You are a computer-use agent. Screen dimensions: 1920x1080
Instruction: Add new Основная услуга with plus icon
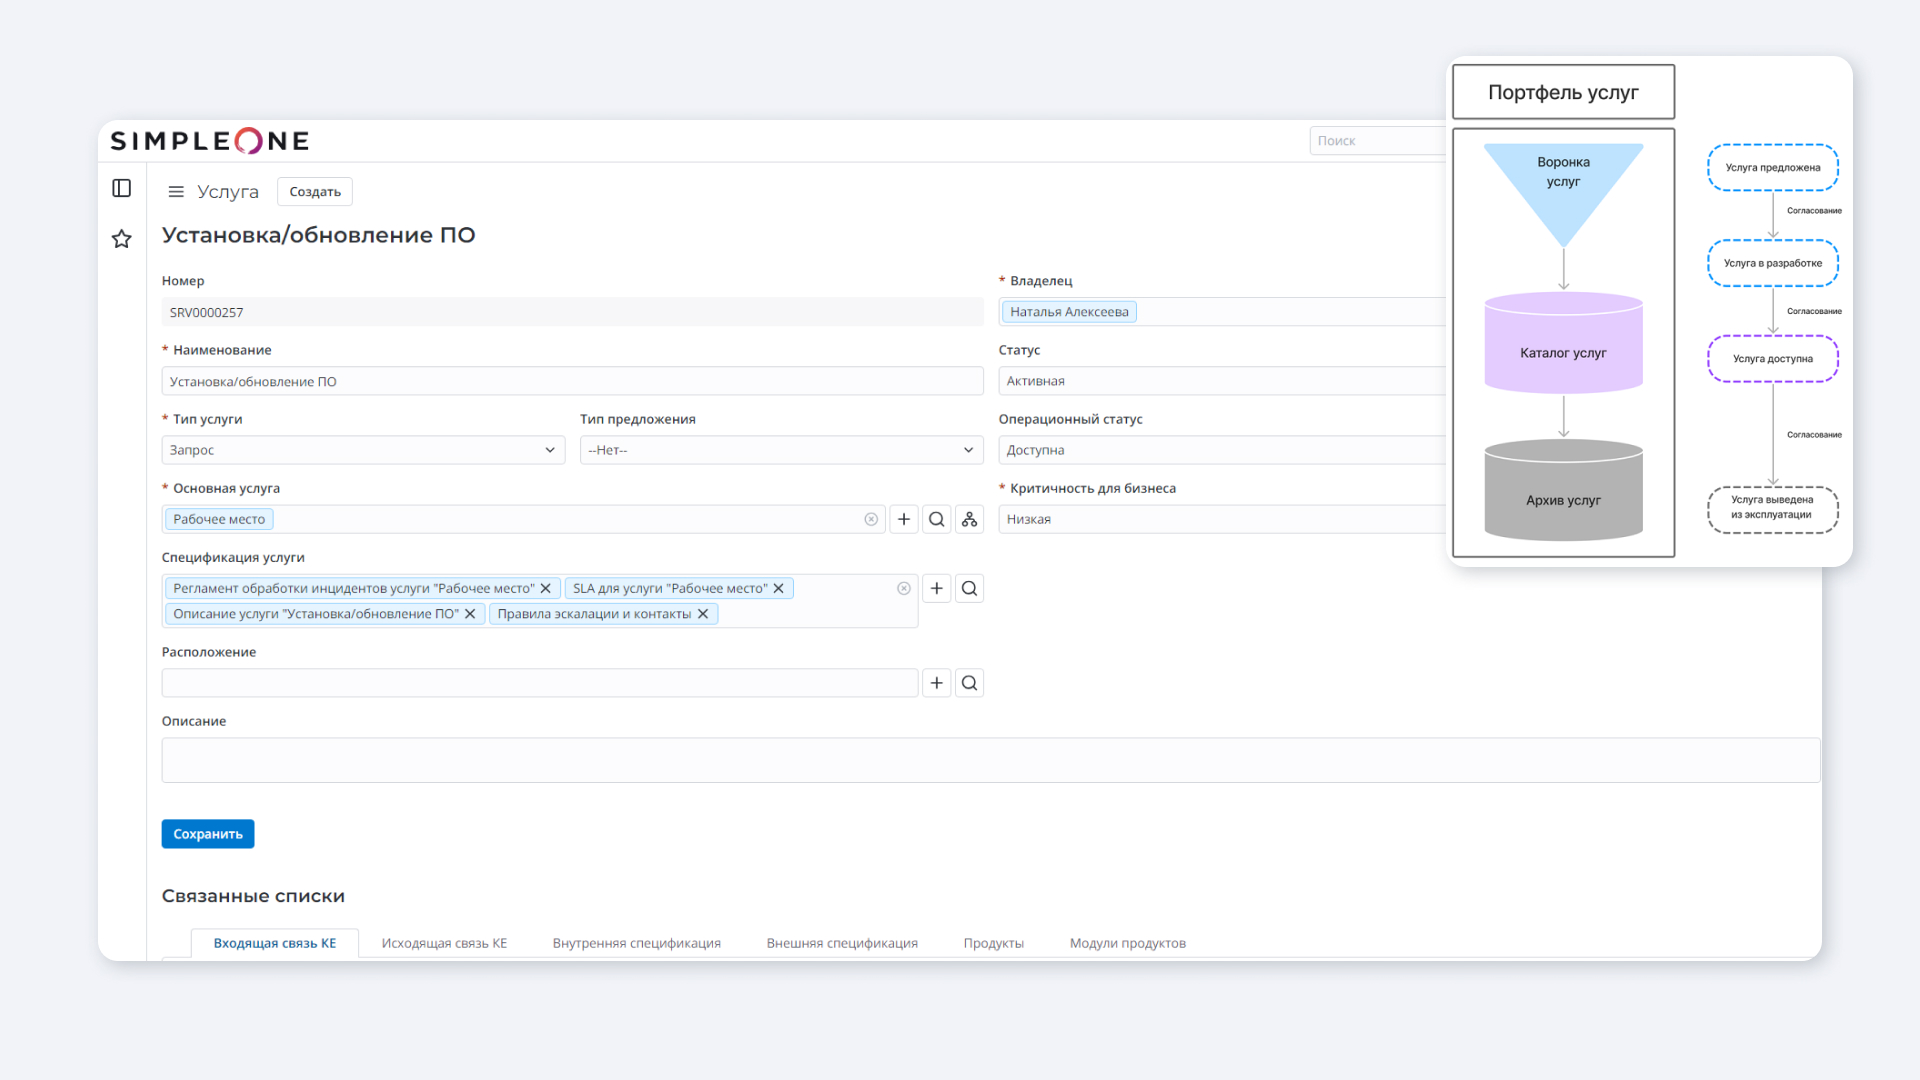pos(904,519)
